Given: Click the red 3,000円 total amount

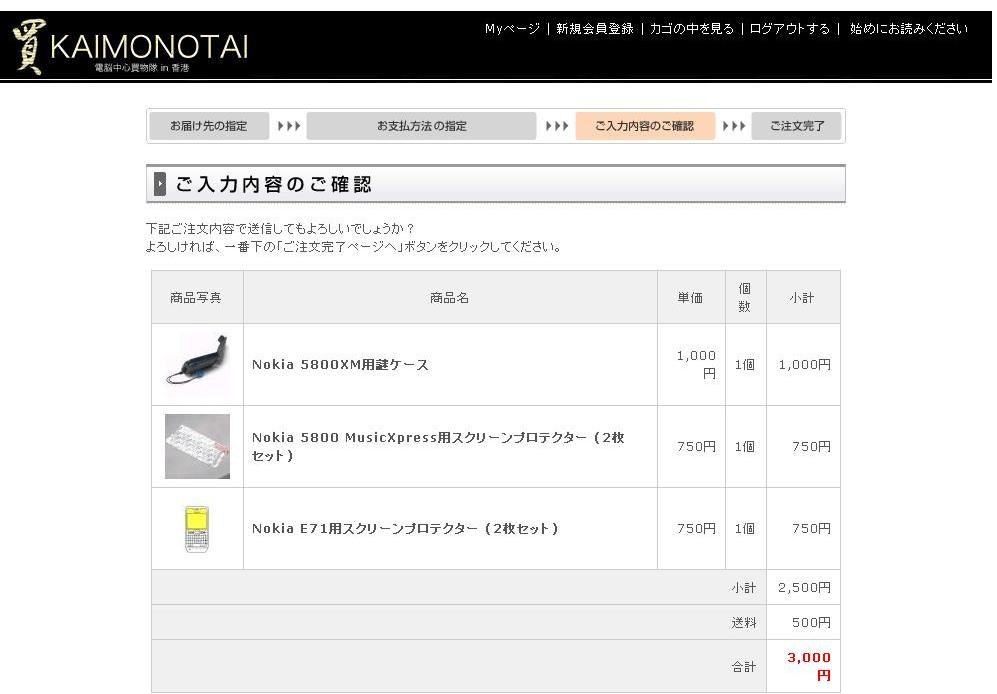Looking at the screenshot, I should coord(809,665).
